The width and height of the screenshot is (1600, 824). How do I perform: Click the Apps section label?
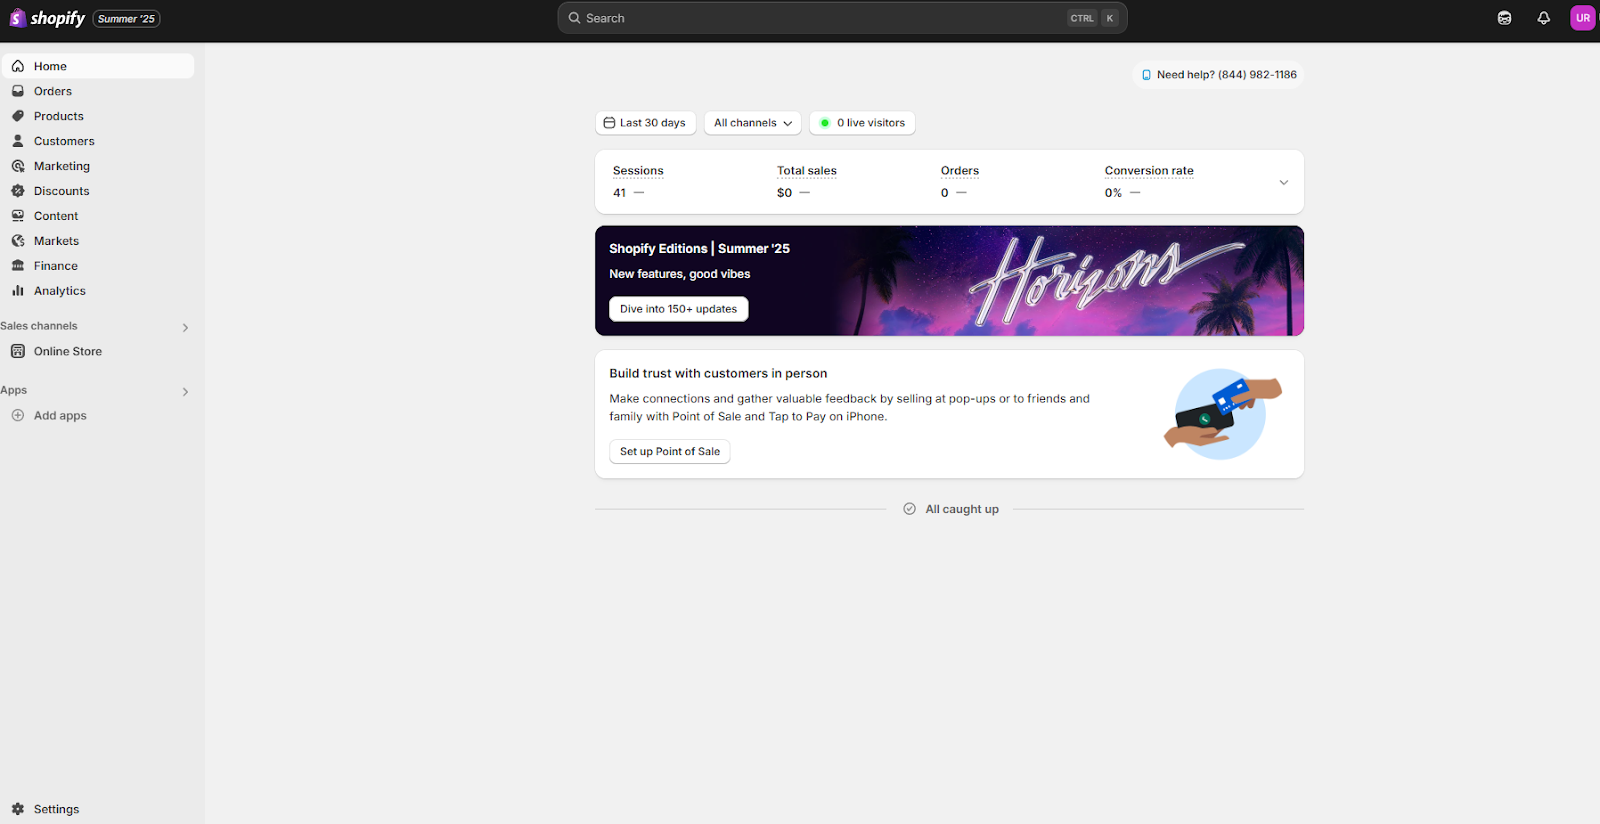pos(14,390)
